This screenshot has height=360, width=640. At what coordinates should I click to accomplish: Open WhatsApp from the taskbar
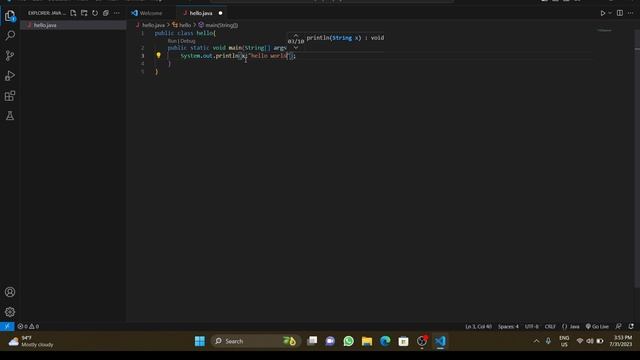point(349,341)
